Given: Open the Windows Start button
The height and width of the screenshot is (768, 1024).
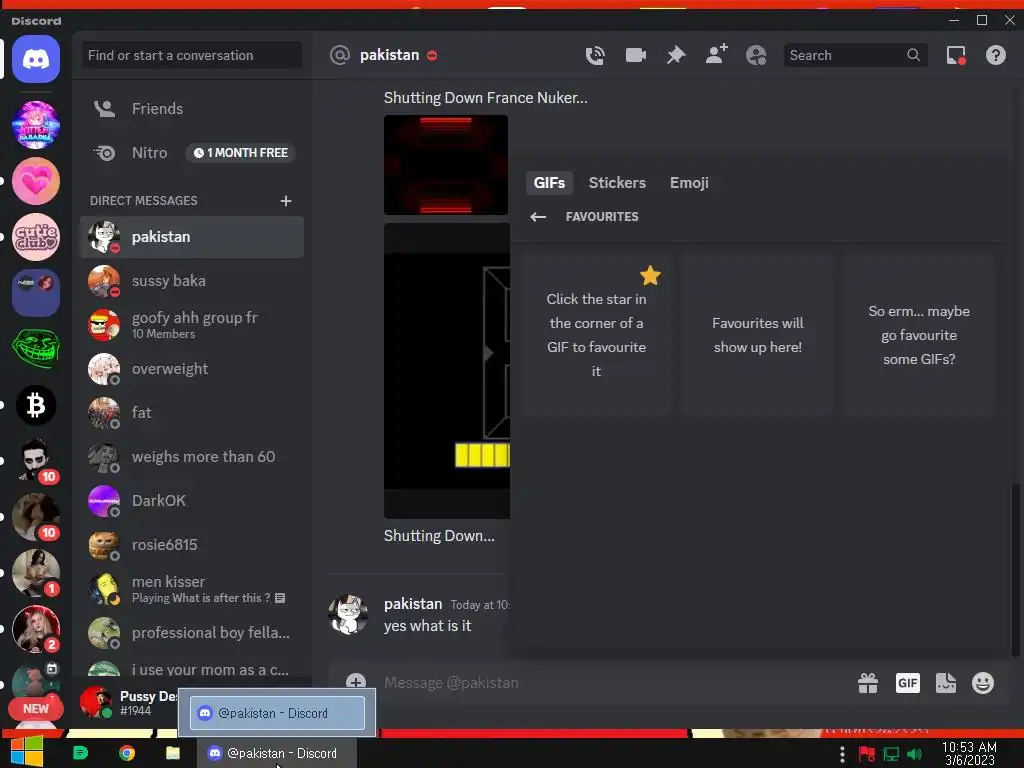Looking at the screenshot, I should click(26, 752).
